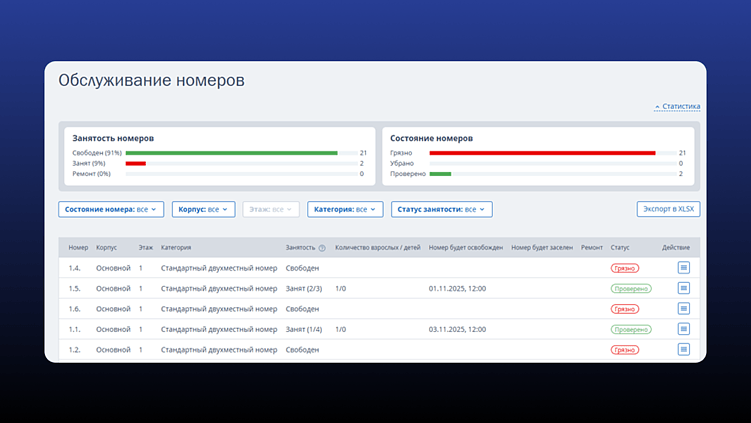
Task: Click the Этаж column header
Action: (146, 248)
